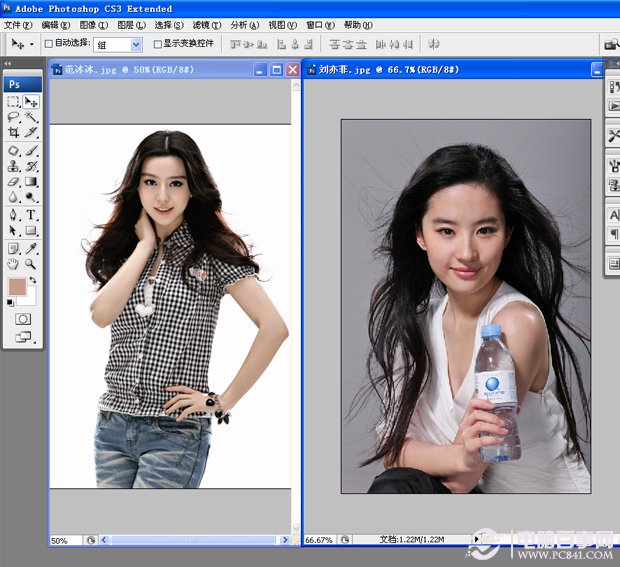Reset default foreground and background colors

point(10,303)
